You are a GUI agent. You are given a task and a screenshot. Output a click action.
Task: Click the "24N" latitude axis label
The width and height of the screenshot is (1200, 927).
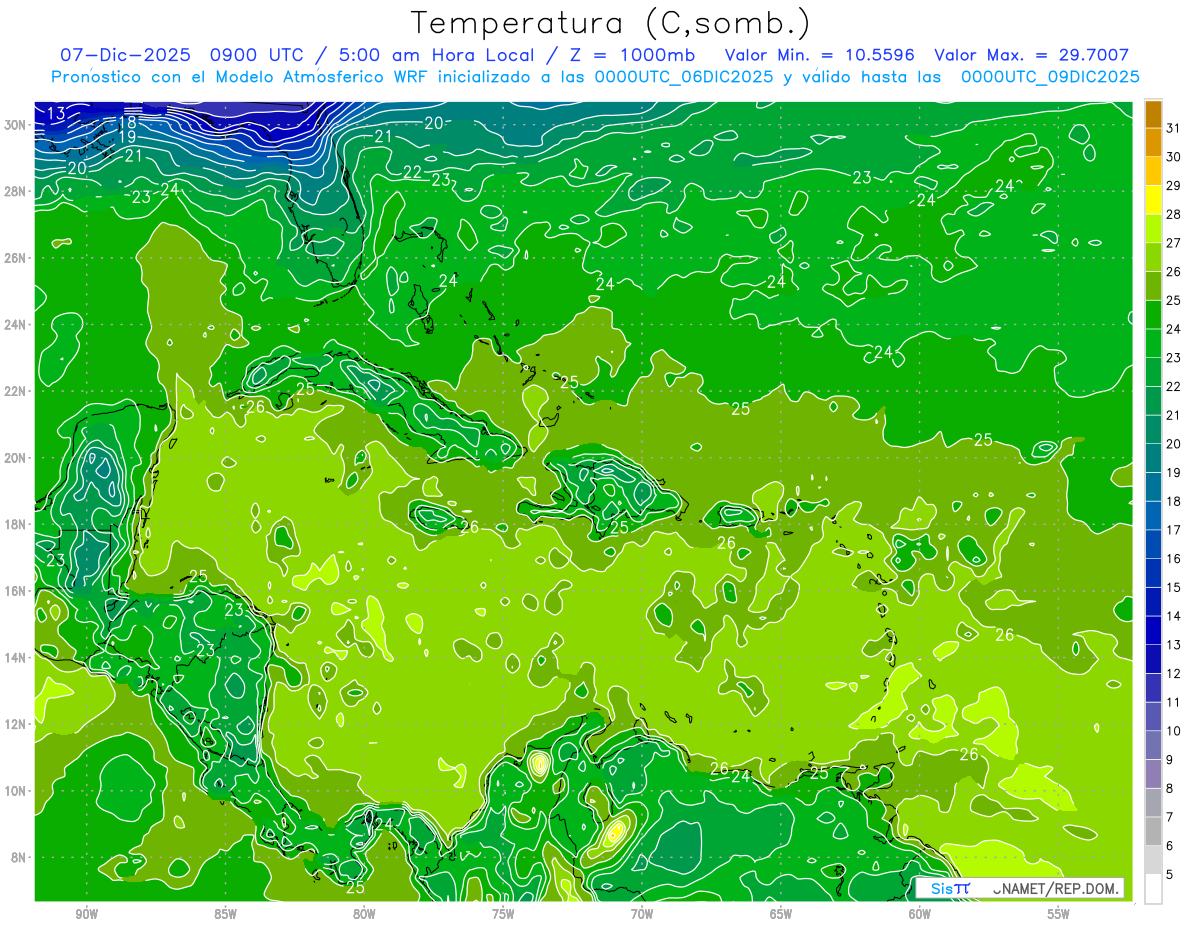tap(15, 325)
